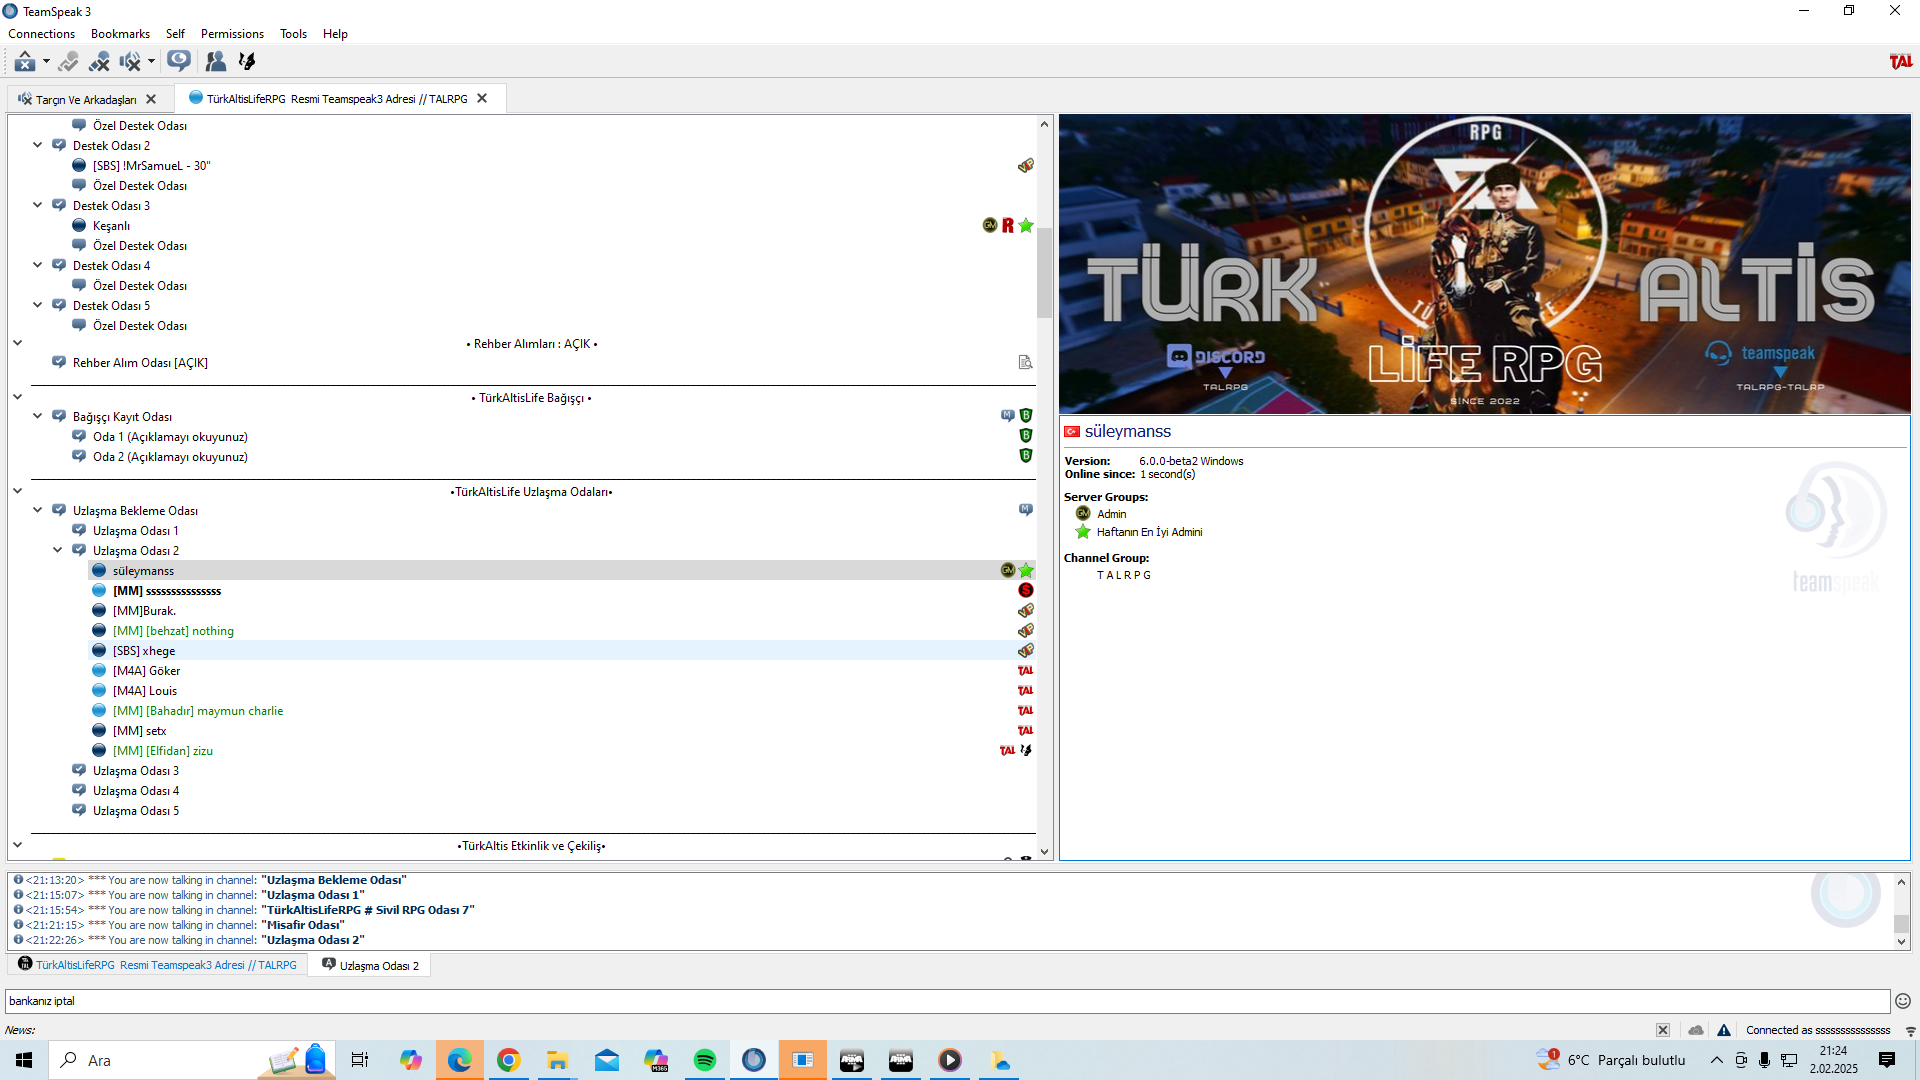
Task: Open the emoticon picker beside chat input
Action: 1903,1001
